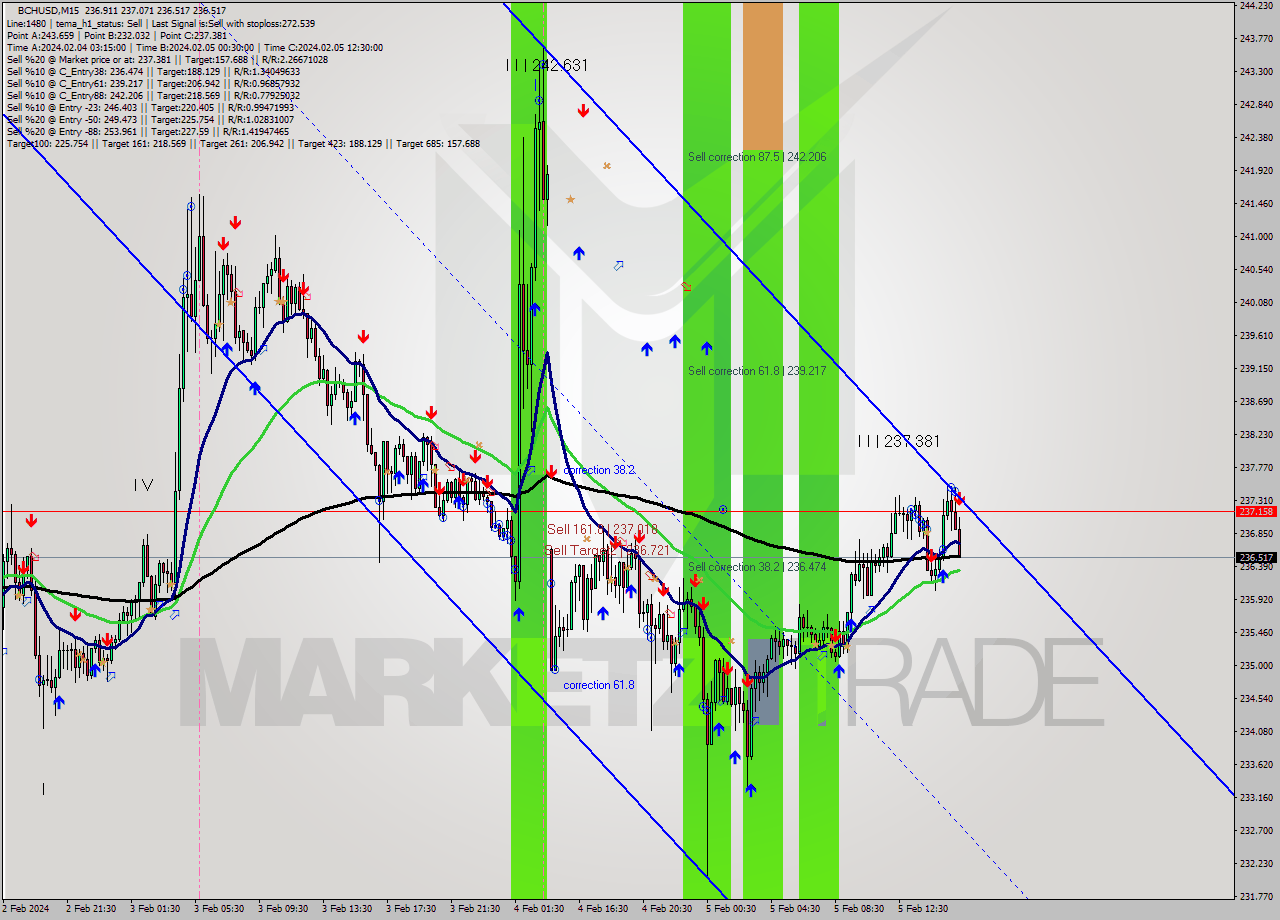Select the 'Sell correction 61.8 | 239.217' label
Image resolution: width=1280 pixels, height=920 pixels.
(x=756, y=371)
